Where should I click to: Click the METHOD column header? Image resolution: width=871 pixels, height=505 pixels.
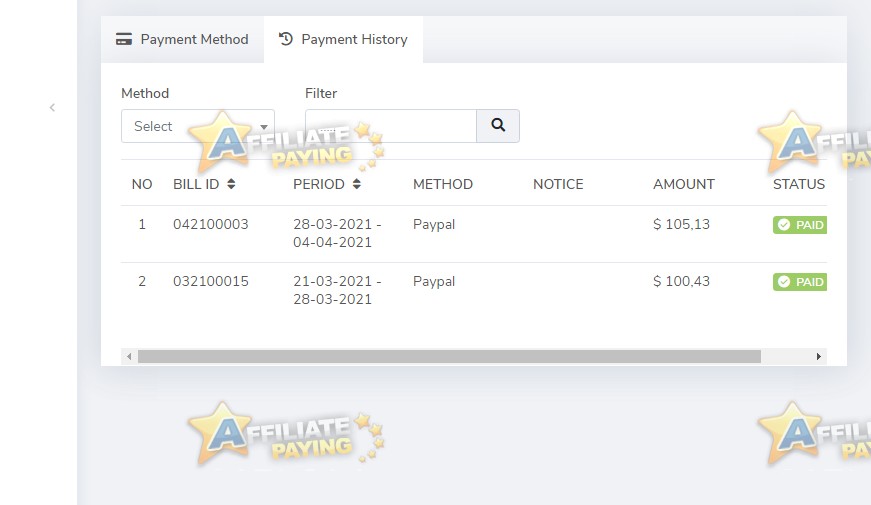tap(443, 184)
